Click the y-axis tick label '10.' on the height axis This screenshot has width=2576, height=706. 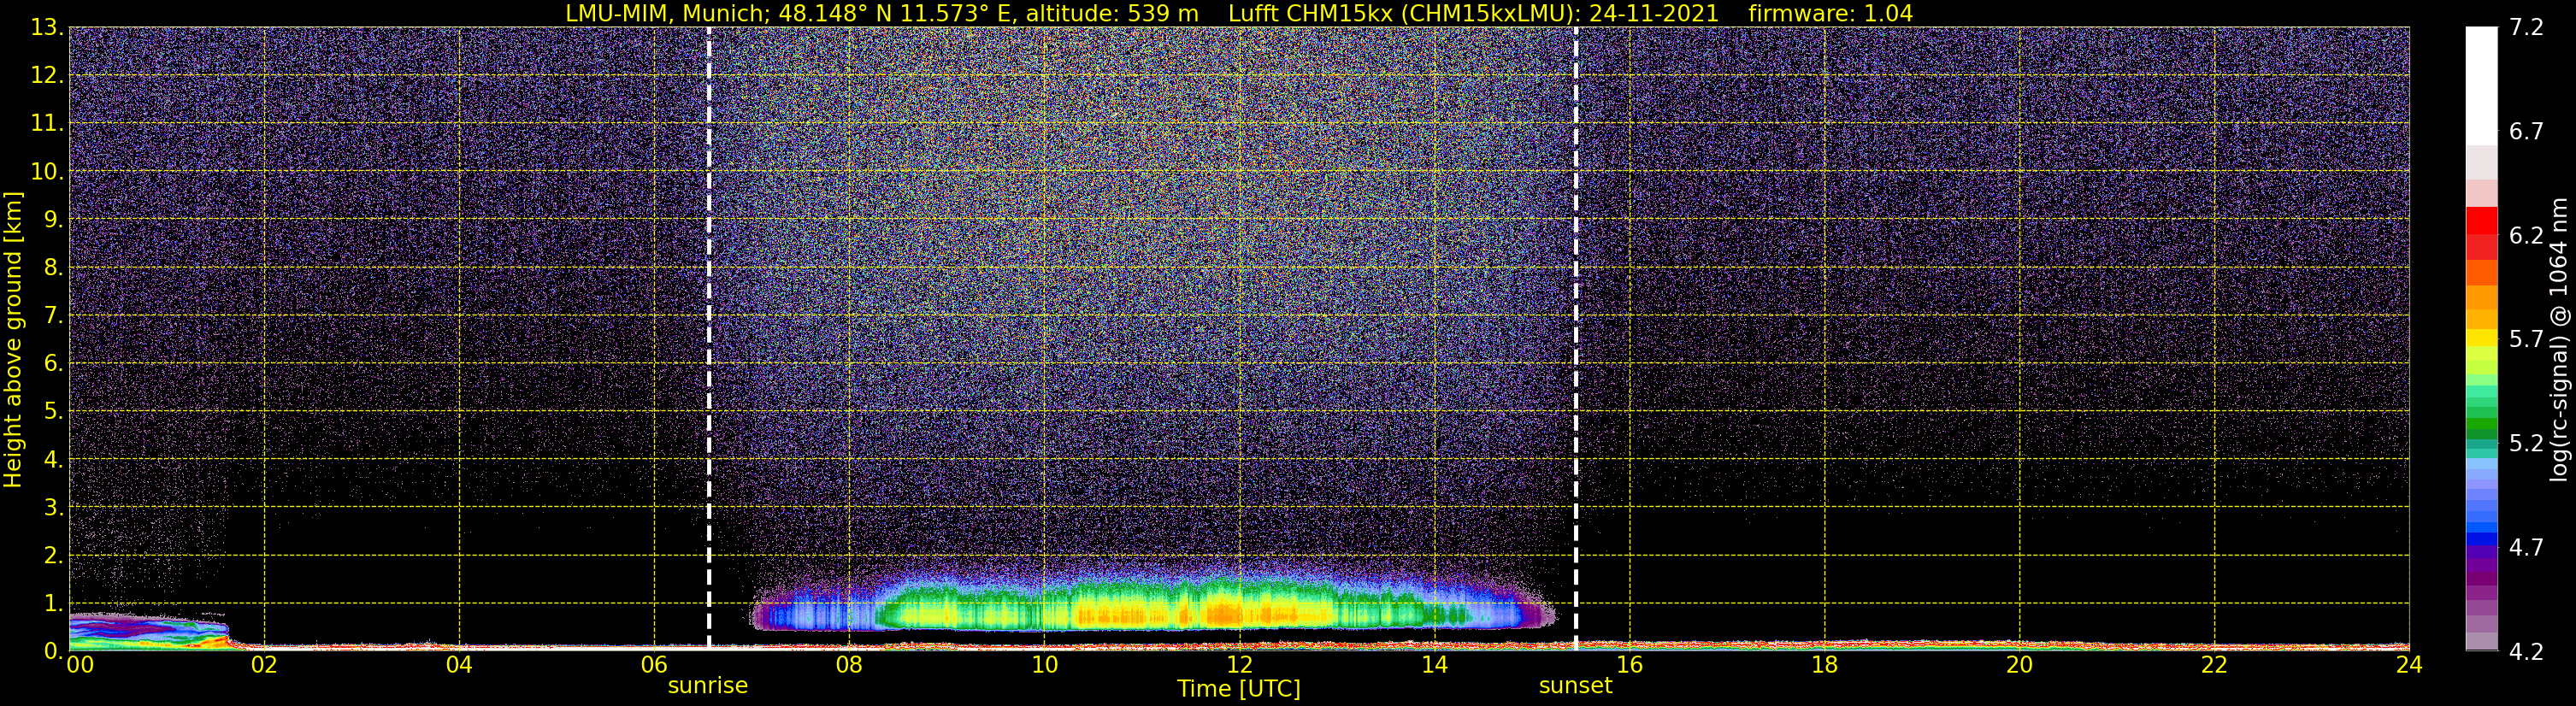coord(47,171)
